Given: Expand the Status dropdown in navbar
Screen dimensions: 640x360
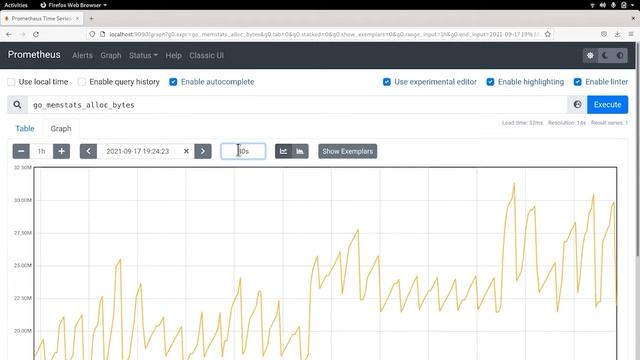Looking at the screenshot, I should (143, 56).
